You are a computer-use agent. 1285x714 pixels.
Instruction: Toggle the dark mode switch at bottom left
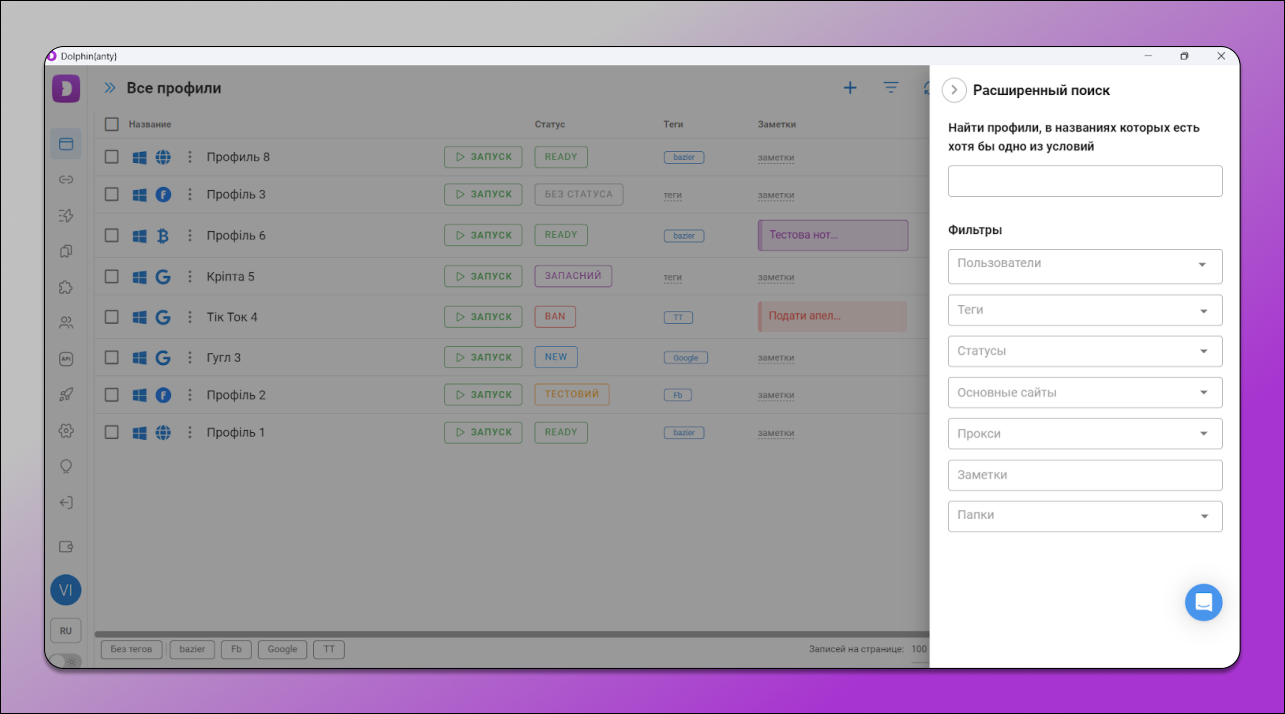[65, 660]
